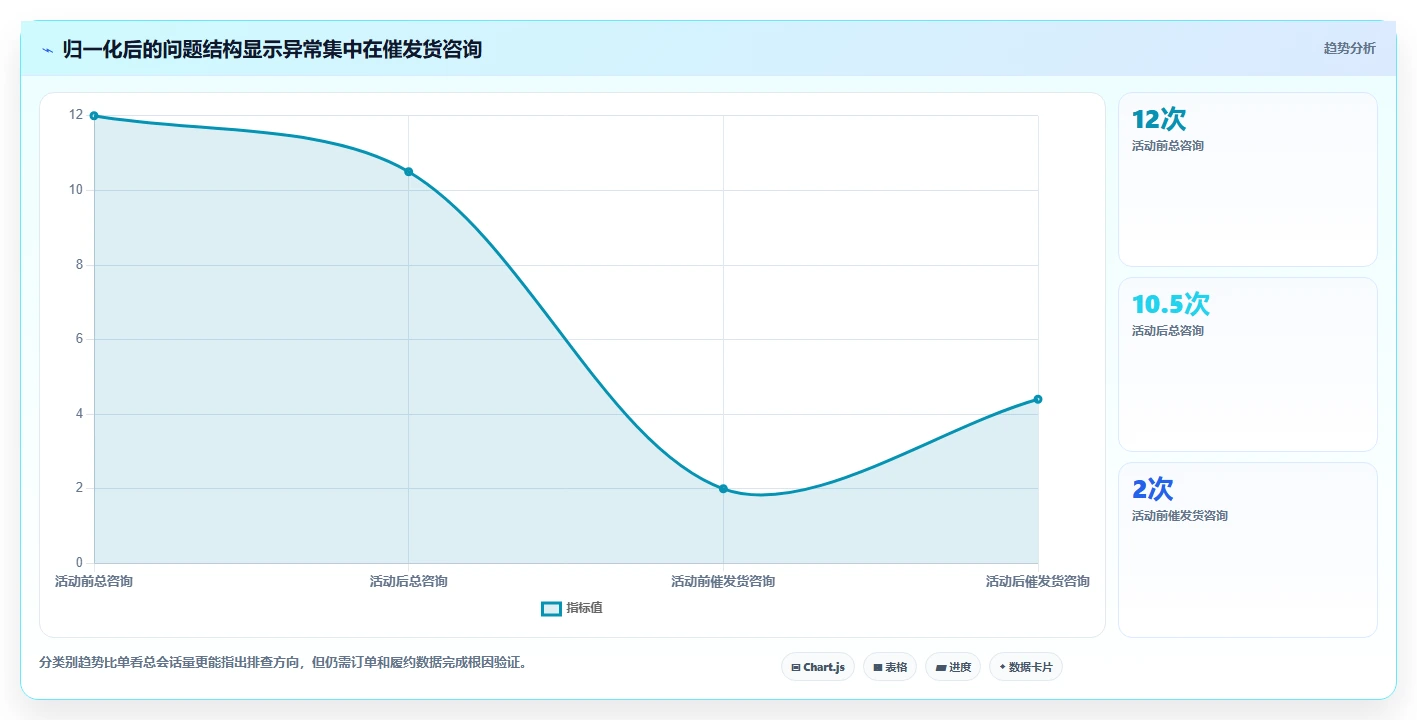The height and width of the screenshot is (720, 1417).
Task: Click the x-axis label 活动前催发货咨询
Action: [x=723, y=581]
